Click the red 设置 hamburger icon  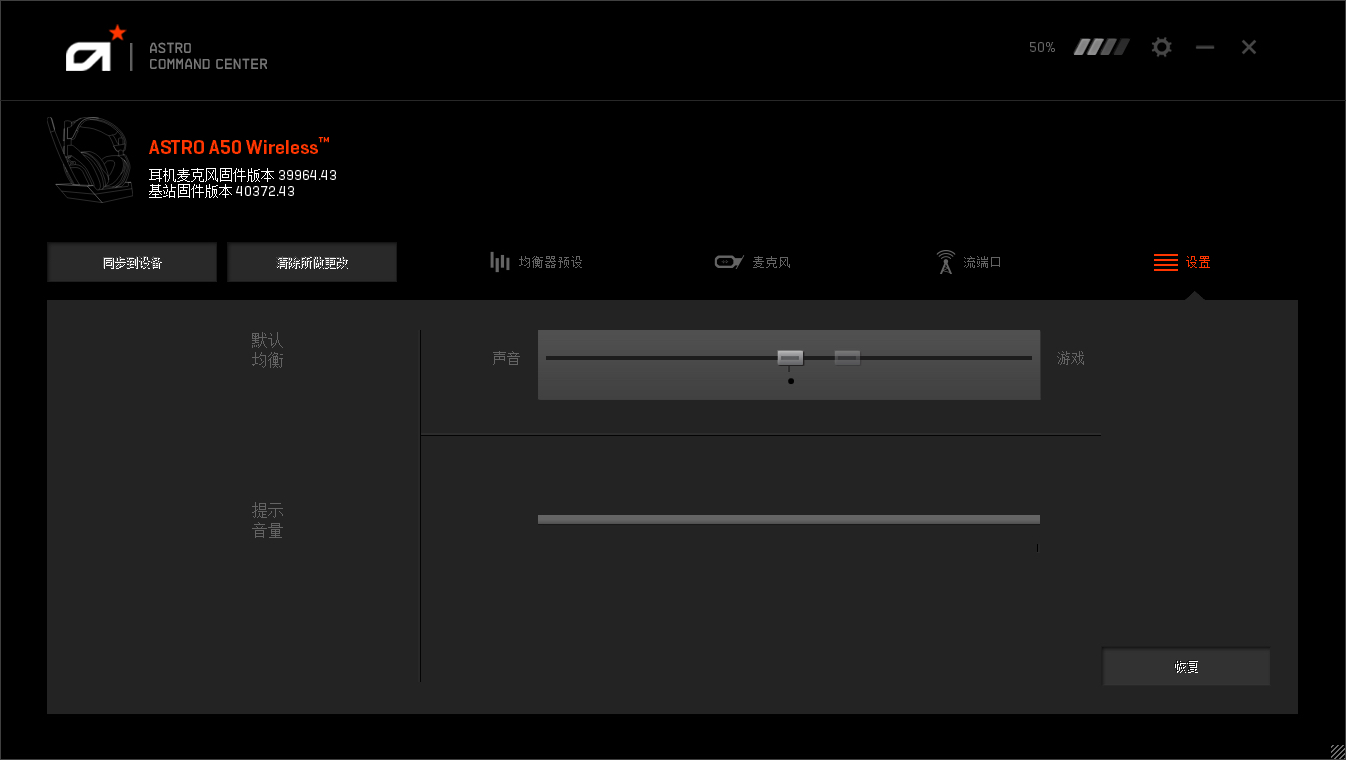[x=1165, y=262]
